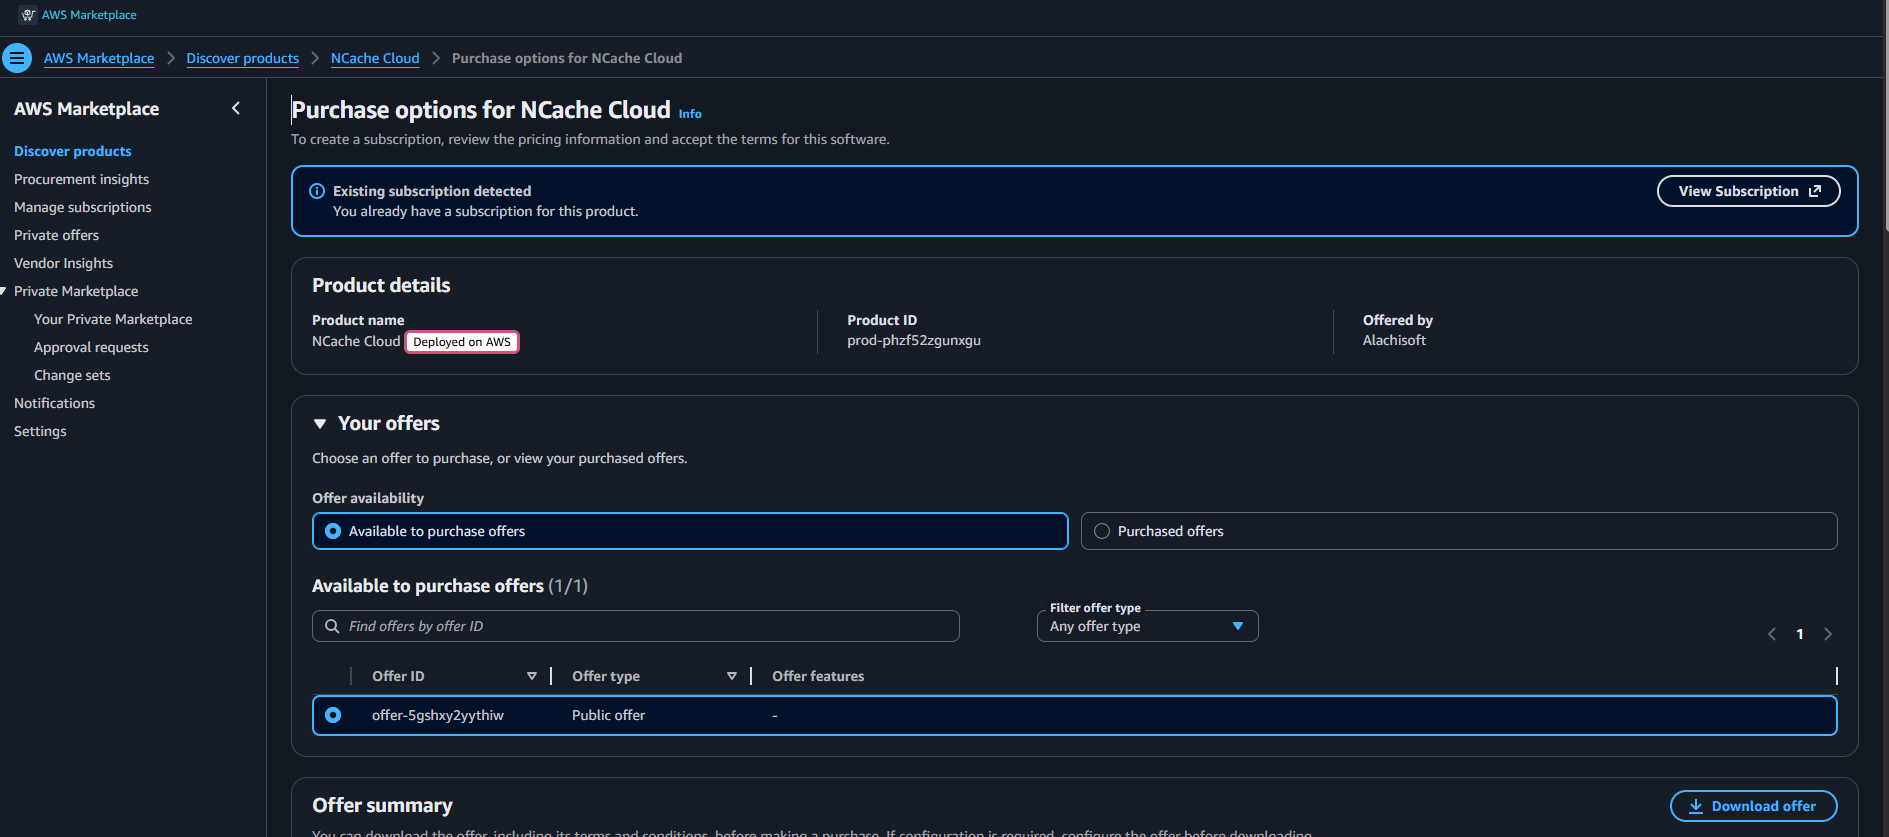Open the Info link beside page title

coord(690,114)
